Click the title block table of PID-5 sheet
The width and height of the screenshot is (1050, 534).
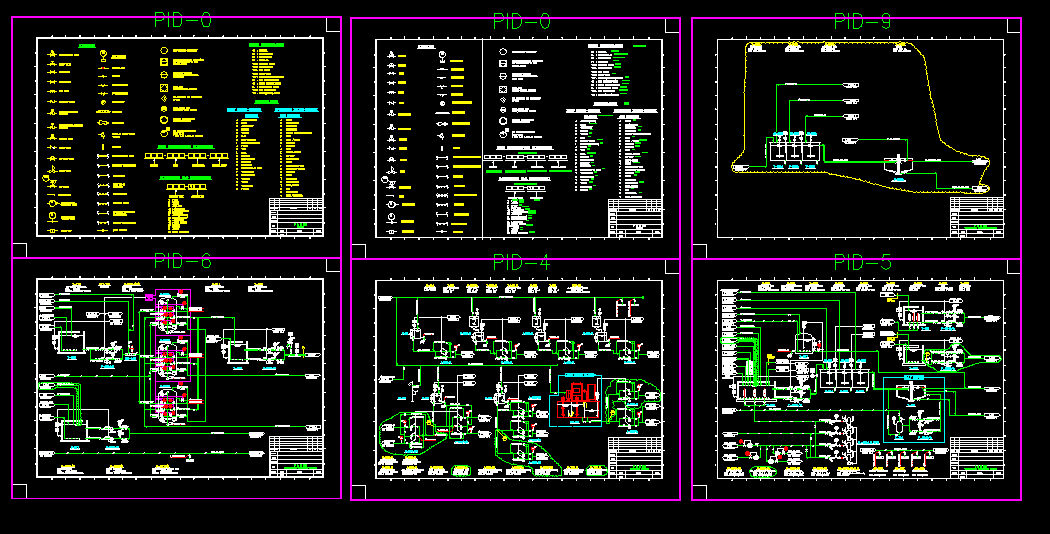(976, 458)
